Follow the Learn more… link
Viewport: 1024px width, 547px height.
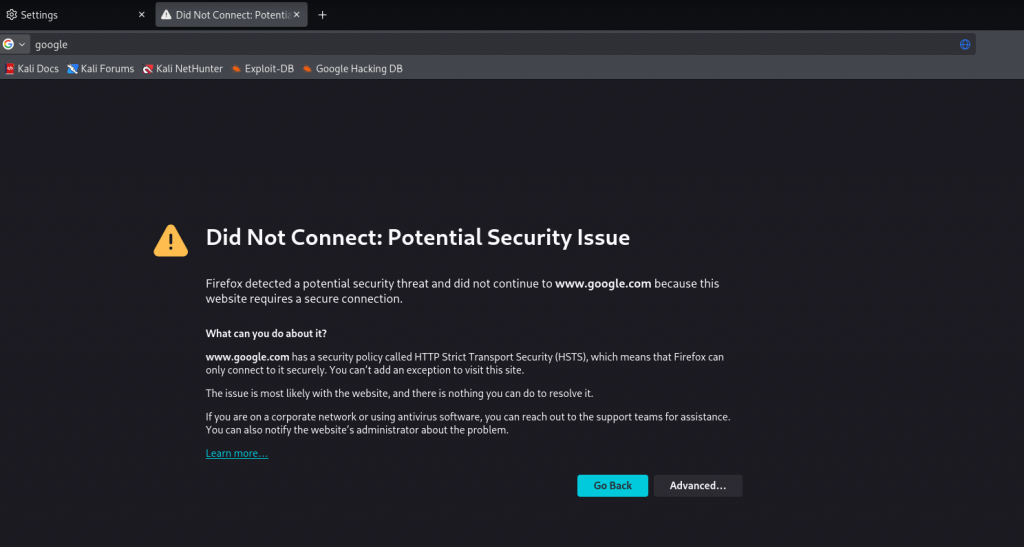coord(237,454)
